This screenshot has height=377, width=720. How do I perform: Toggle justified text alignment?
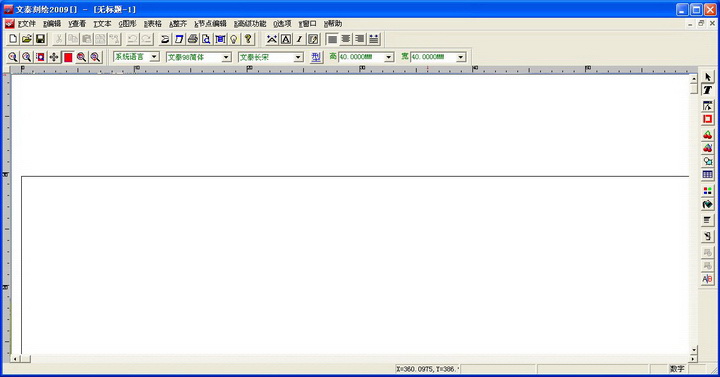374,39
